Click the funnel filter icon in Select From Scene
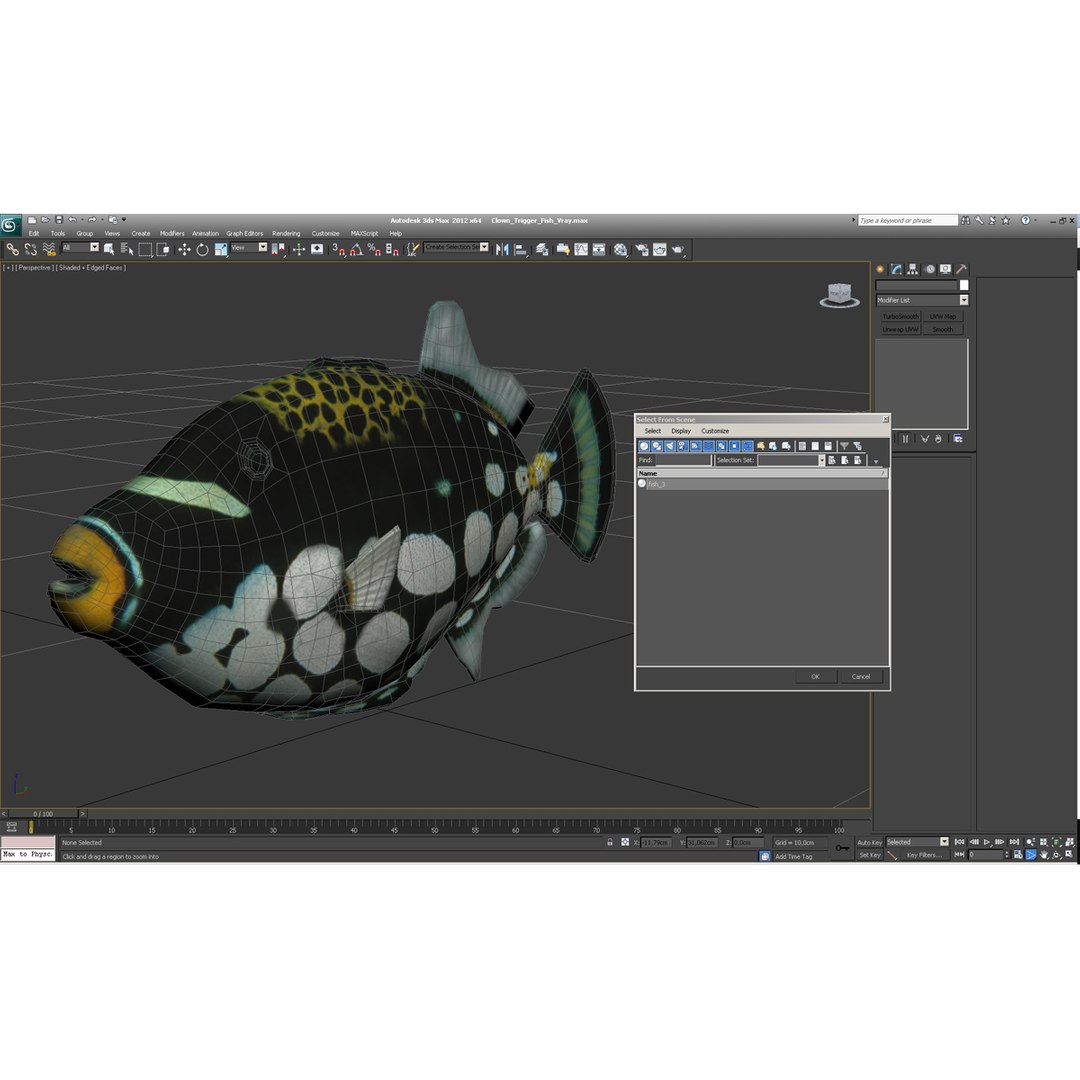The image size is (1080, 1080). pos(844,446)
